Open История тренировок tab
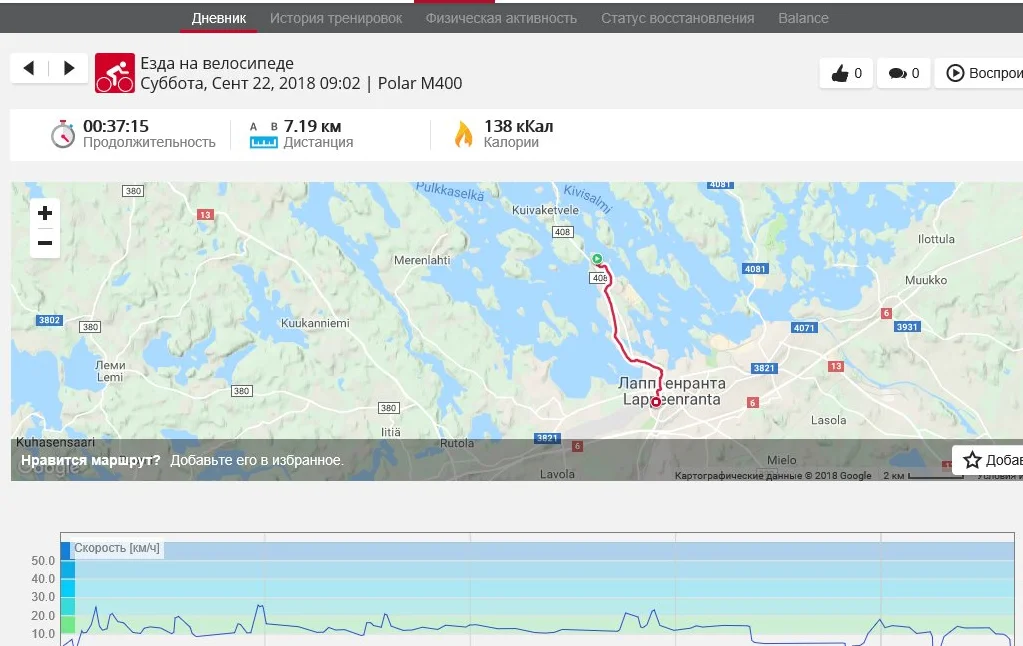 [336, 18]
